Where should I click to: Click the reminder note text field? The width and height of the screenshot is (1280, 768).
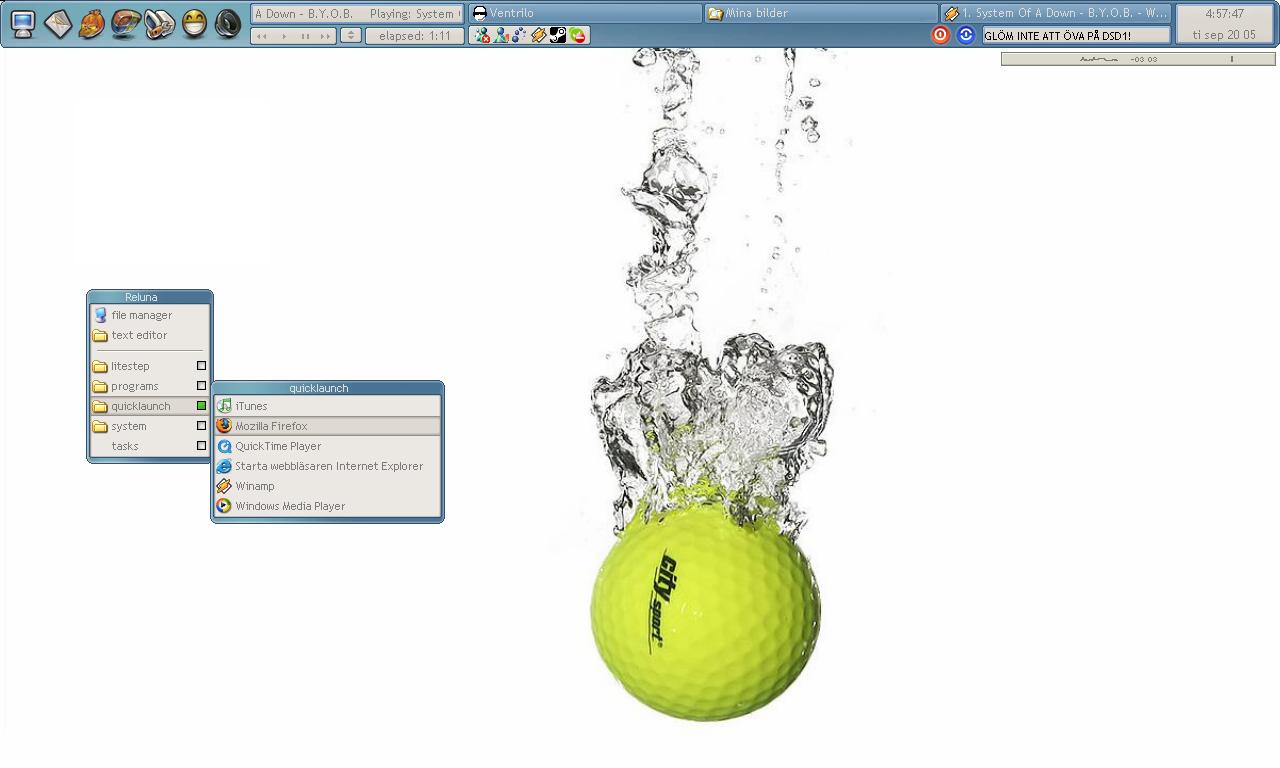pyautogui.click(x=1076, y=35)
